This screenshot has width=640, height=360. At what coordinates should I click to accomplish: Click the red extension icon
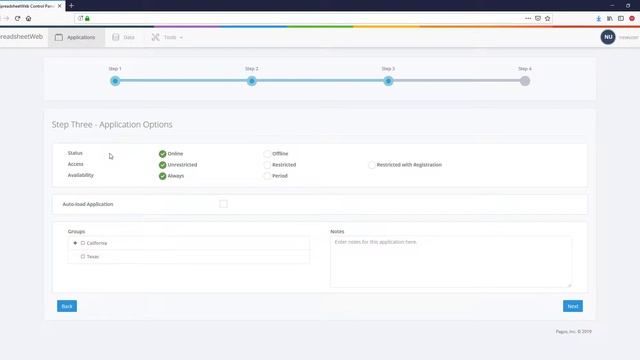pos(632,18)
